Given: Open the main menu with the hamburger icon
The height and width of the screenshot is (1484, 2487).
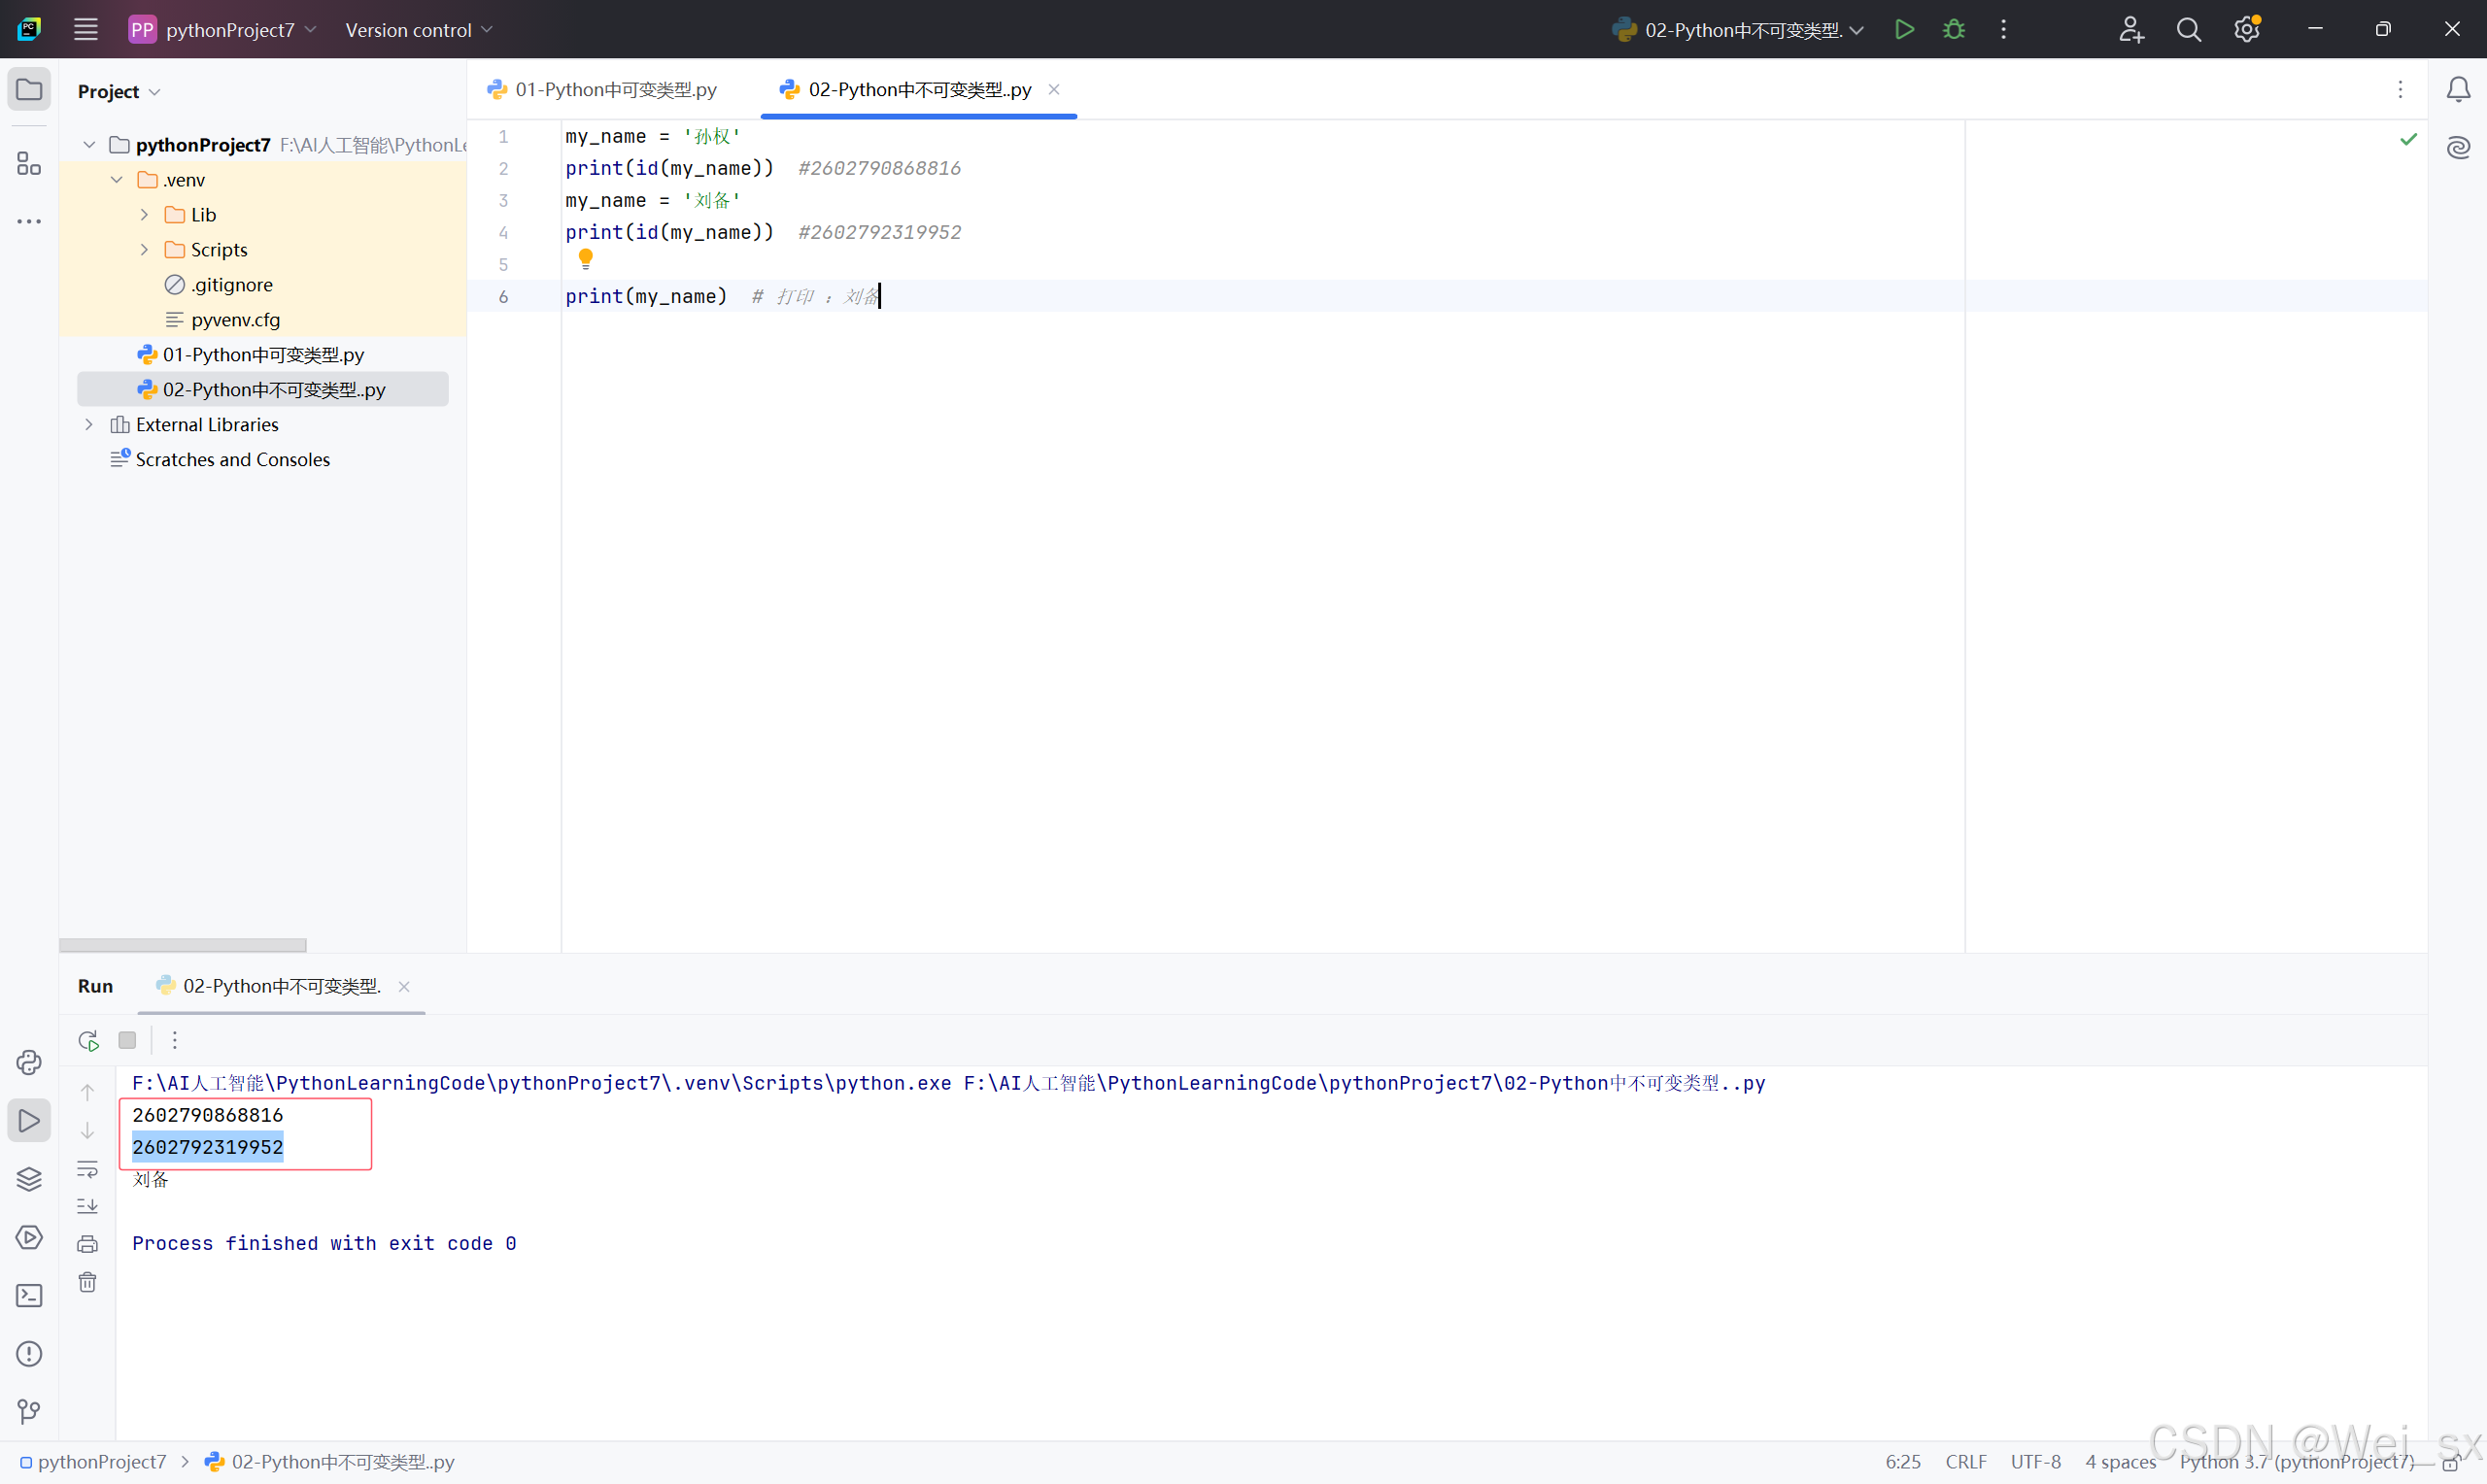Looking at the screenshot, I should (86, 29).
